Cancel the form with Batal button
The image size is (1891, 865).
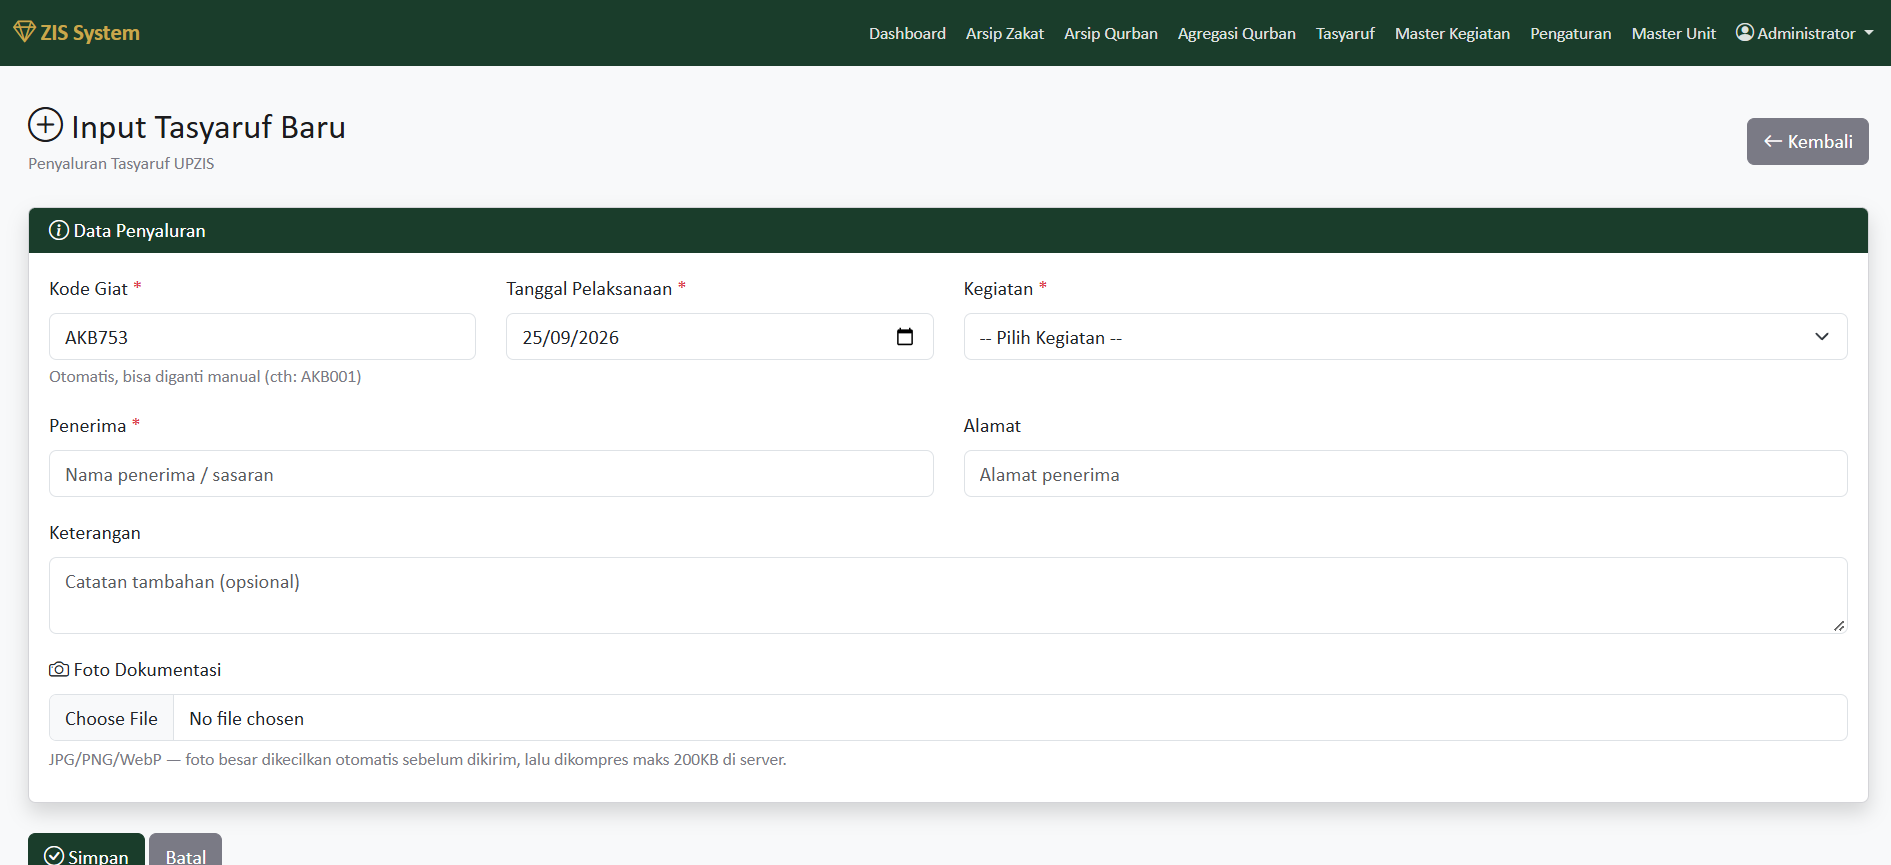185,850
